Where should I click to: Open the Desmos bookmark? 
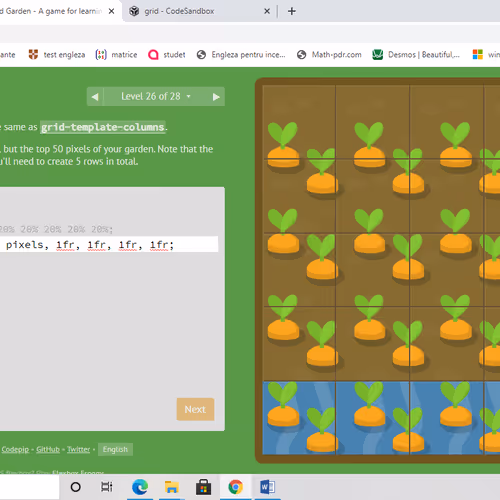click(416, 55)
